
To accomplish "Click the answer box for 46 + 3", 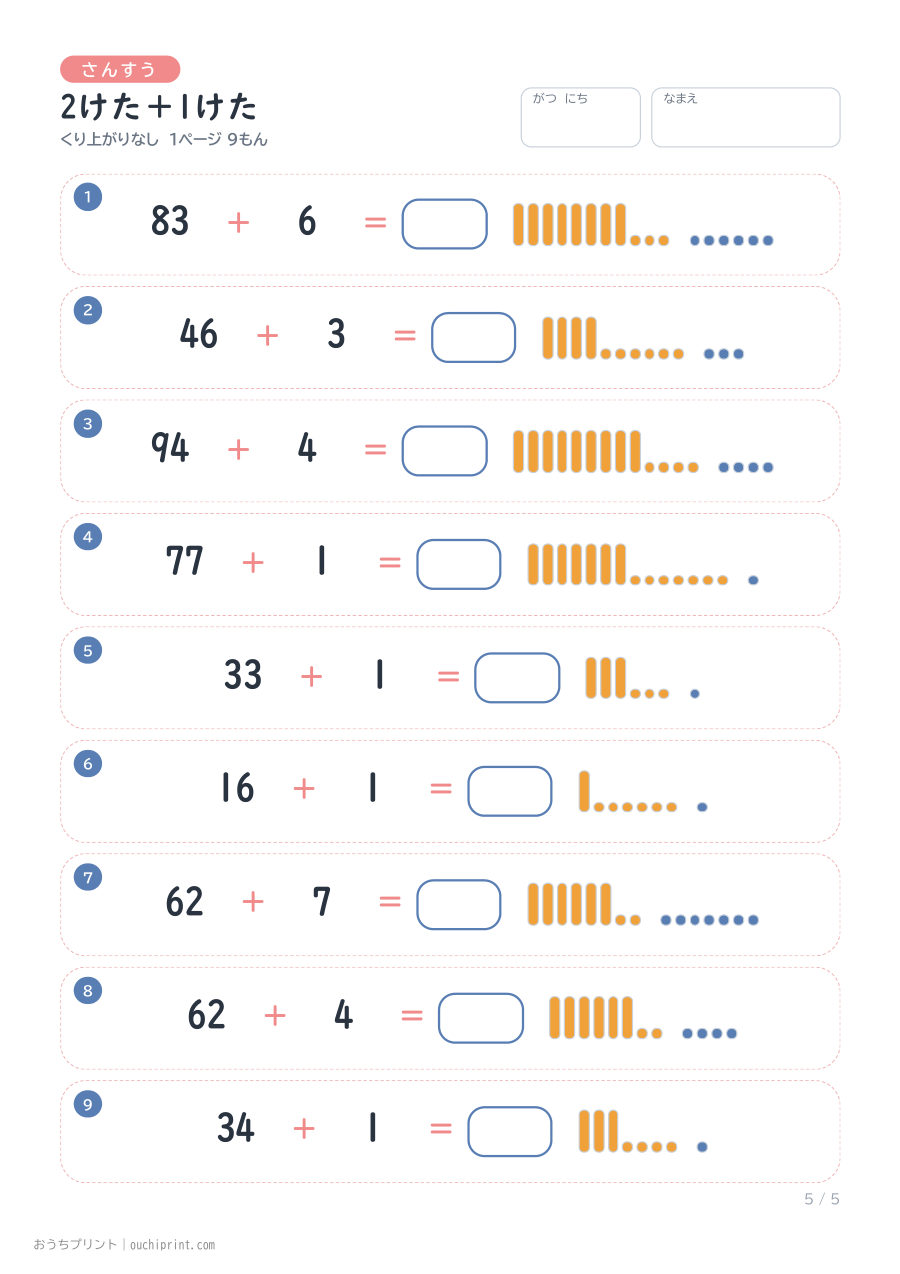I will point(474,337).
